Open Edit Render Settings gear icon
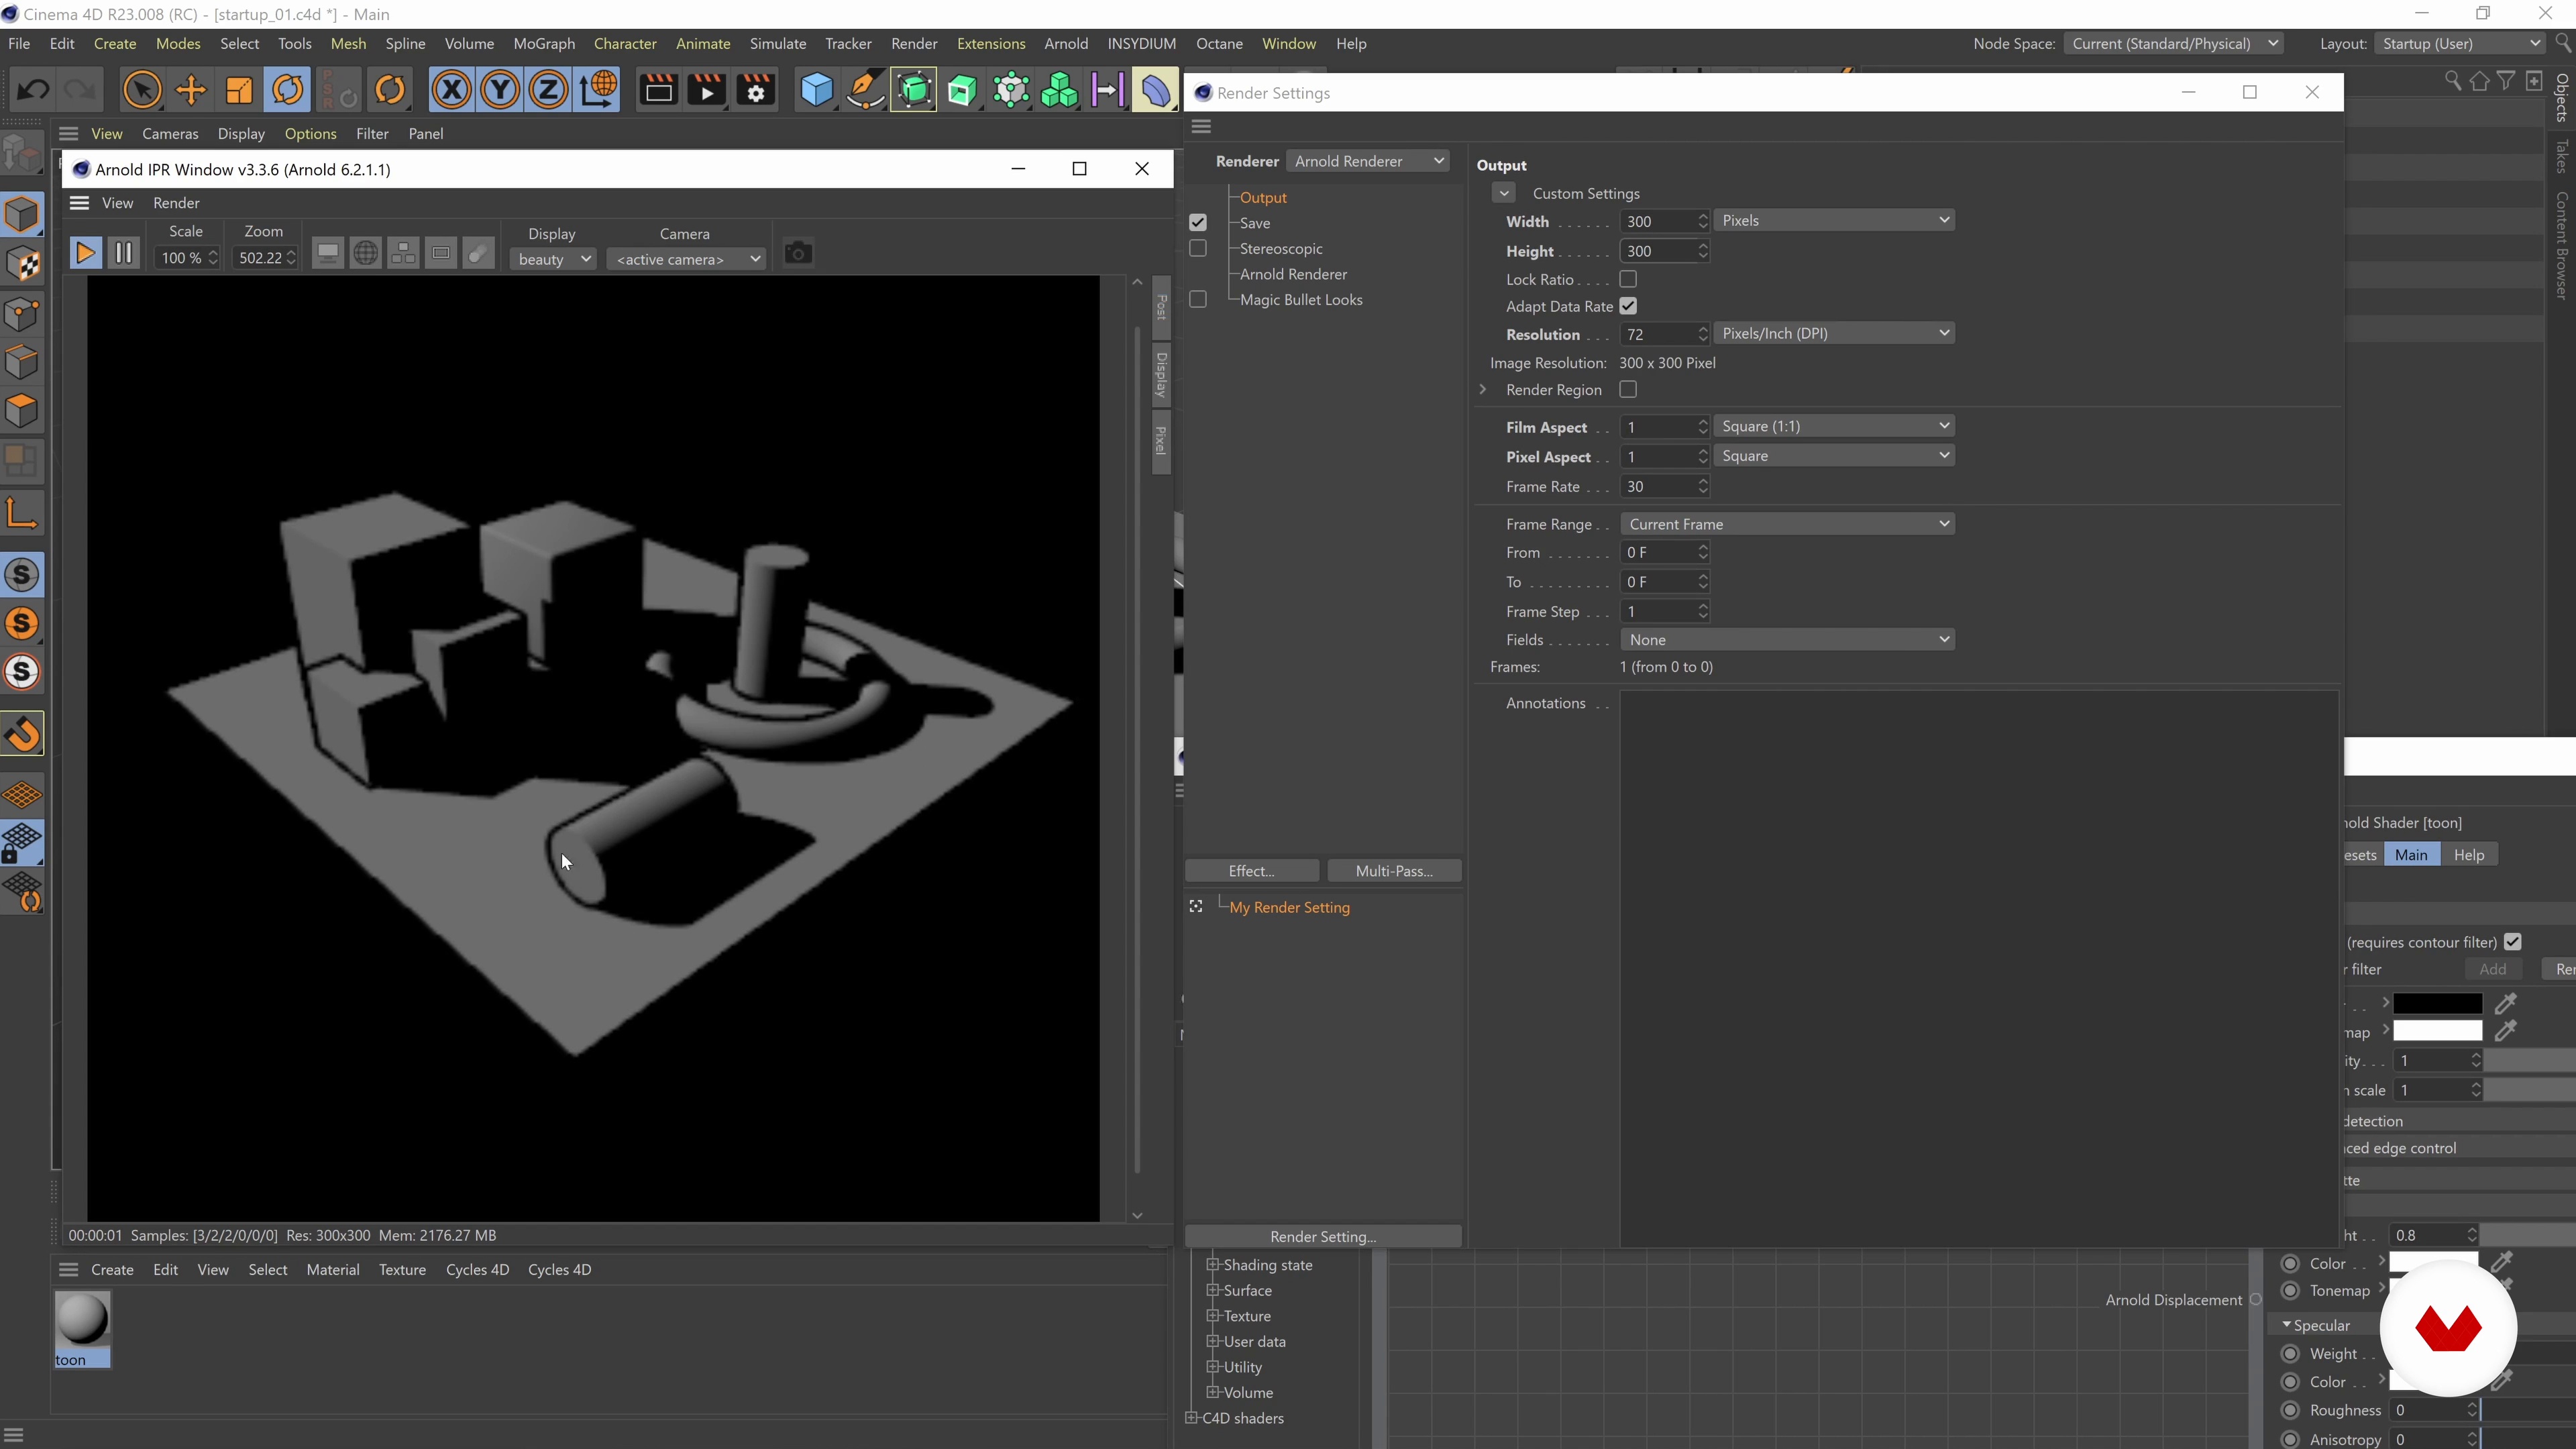 [756, 90]
